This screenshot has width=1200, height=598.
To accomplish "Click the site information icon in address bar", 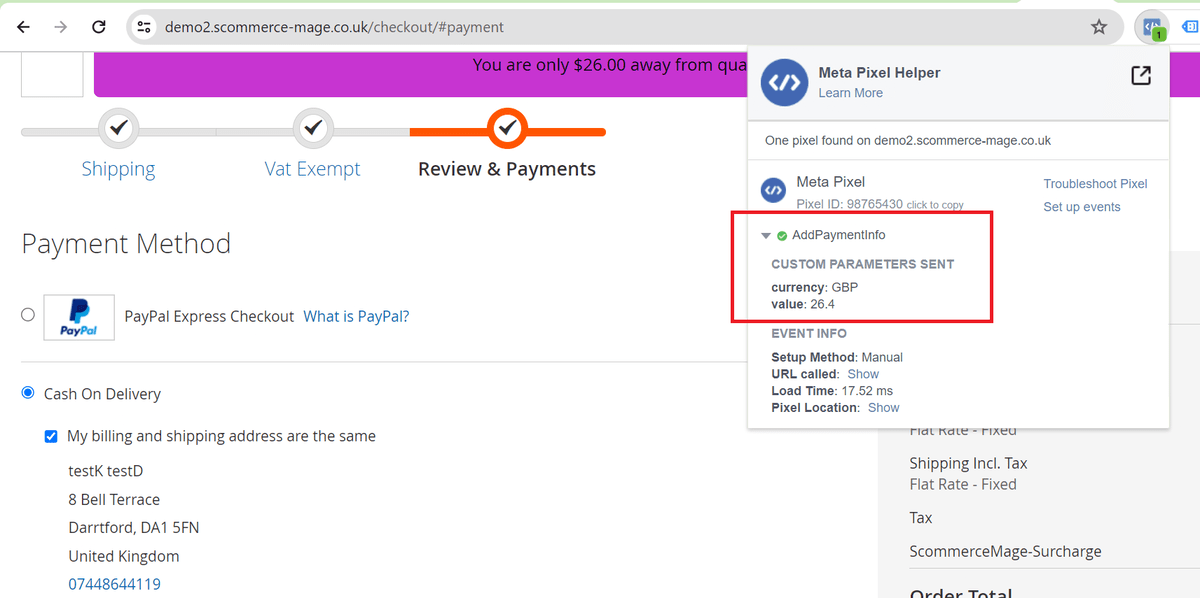I will pyautogui.click(x=144, y=27).
